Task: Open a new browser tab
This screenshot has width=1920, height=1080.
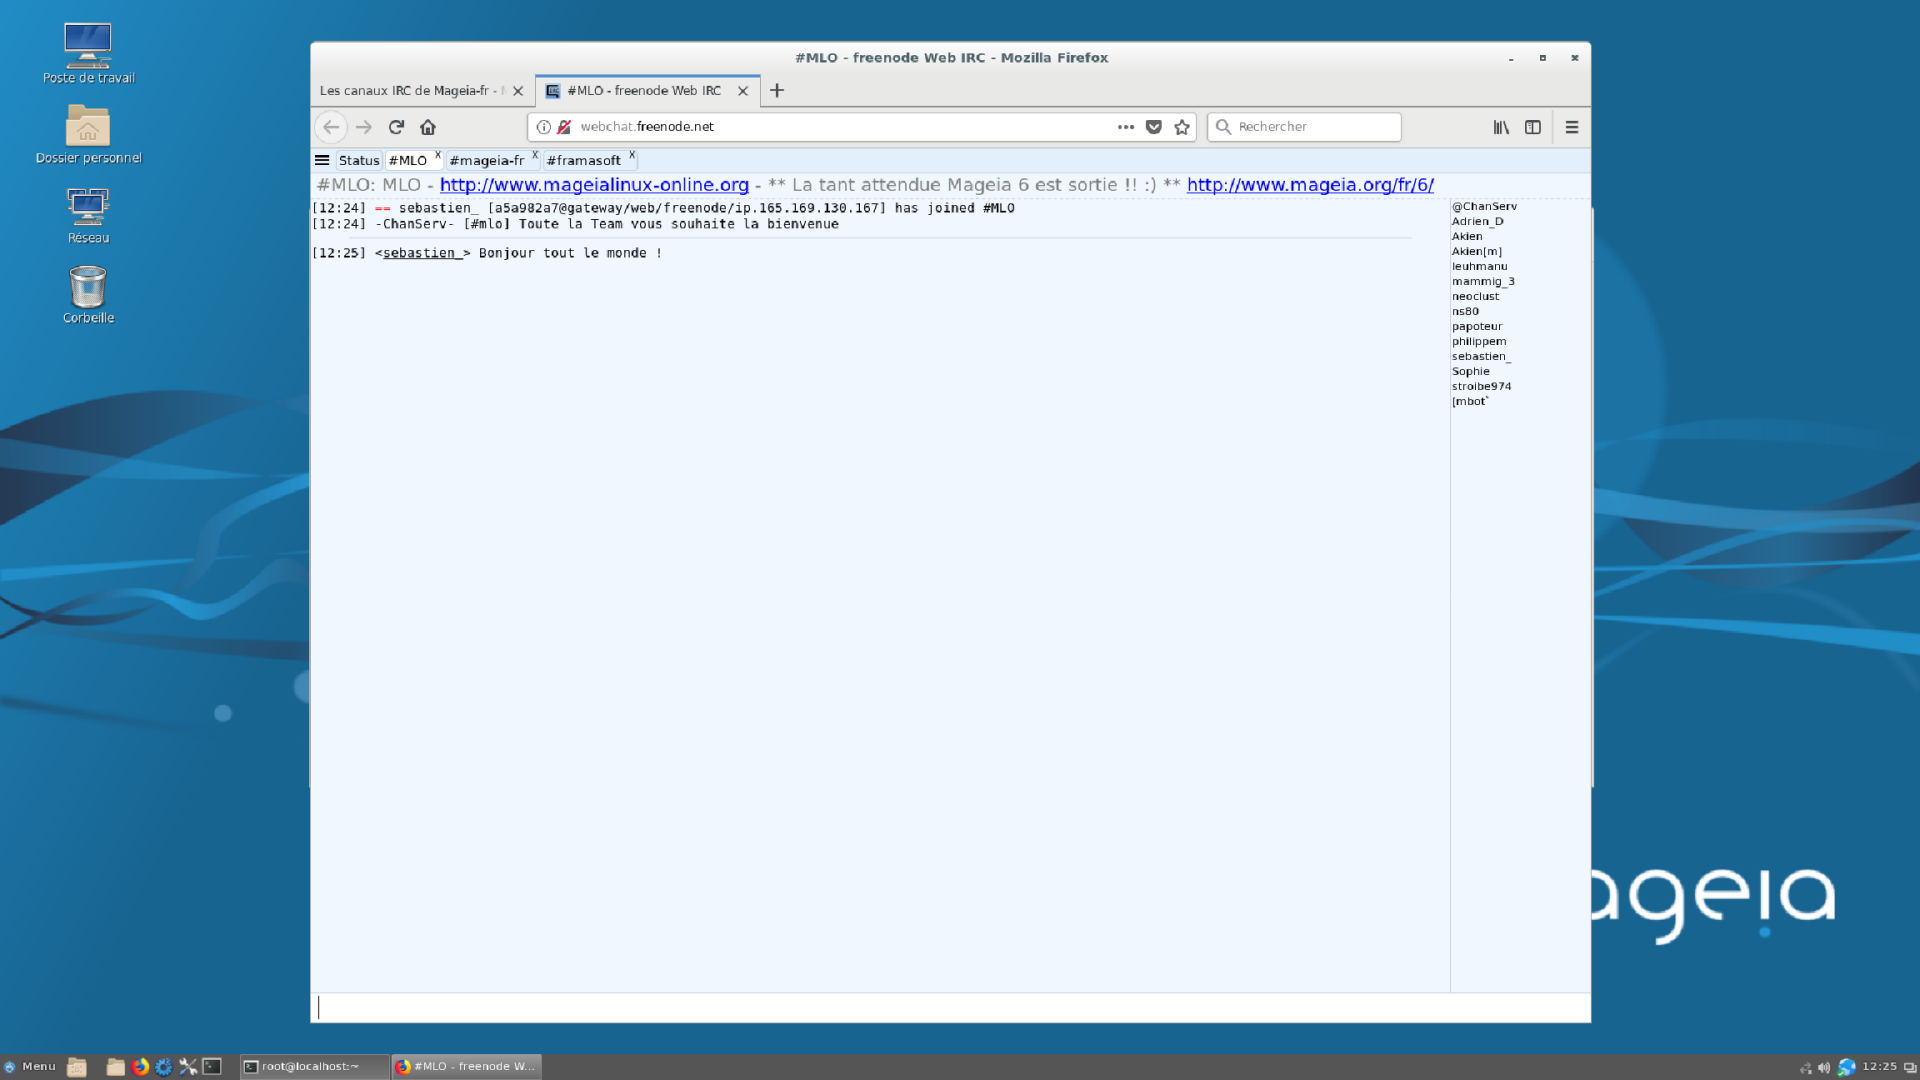Action: coord(777,91)
